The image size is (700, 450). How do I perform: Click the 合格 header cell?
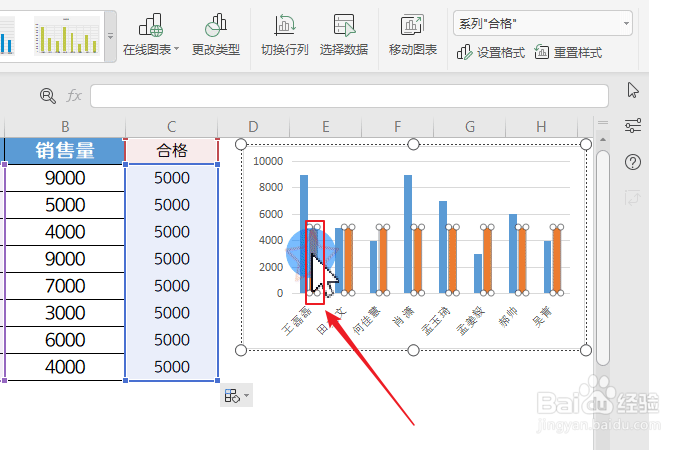pos(172,151)
